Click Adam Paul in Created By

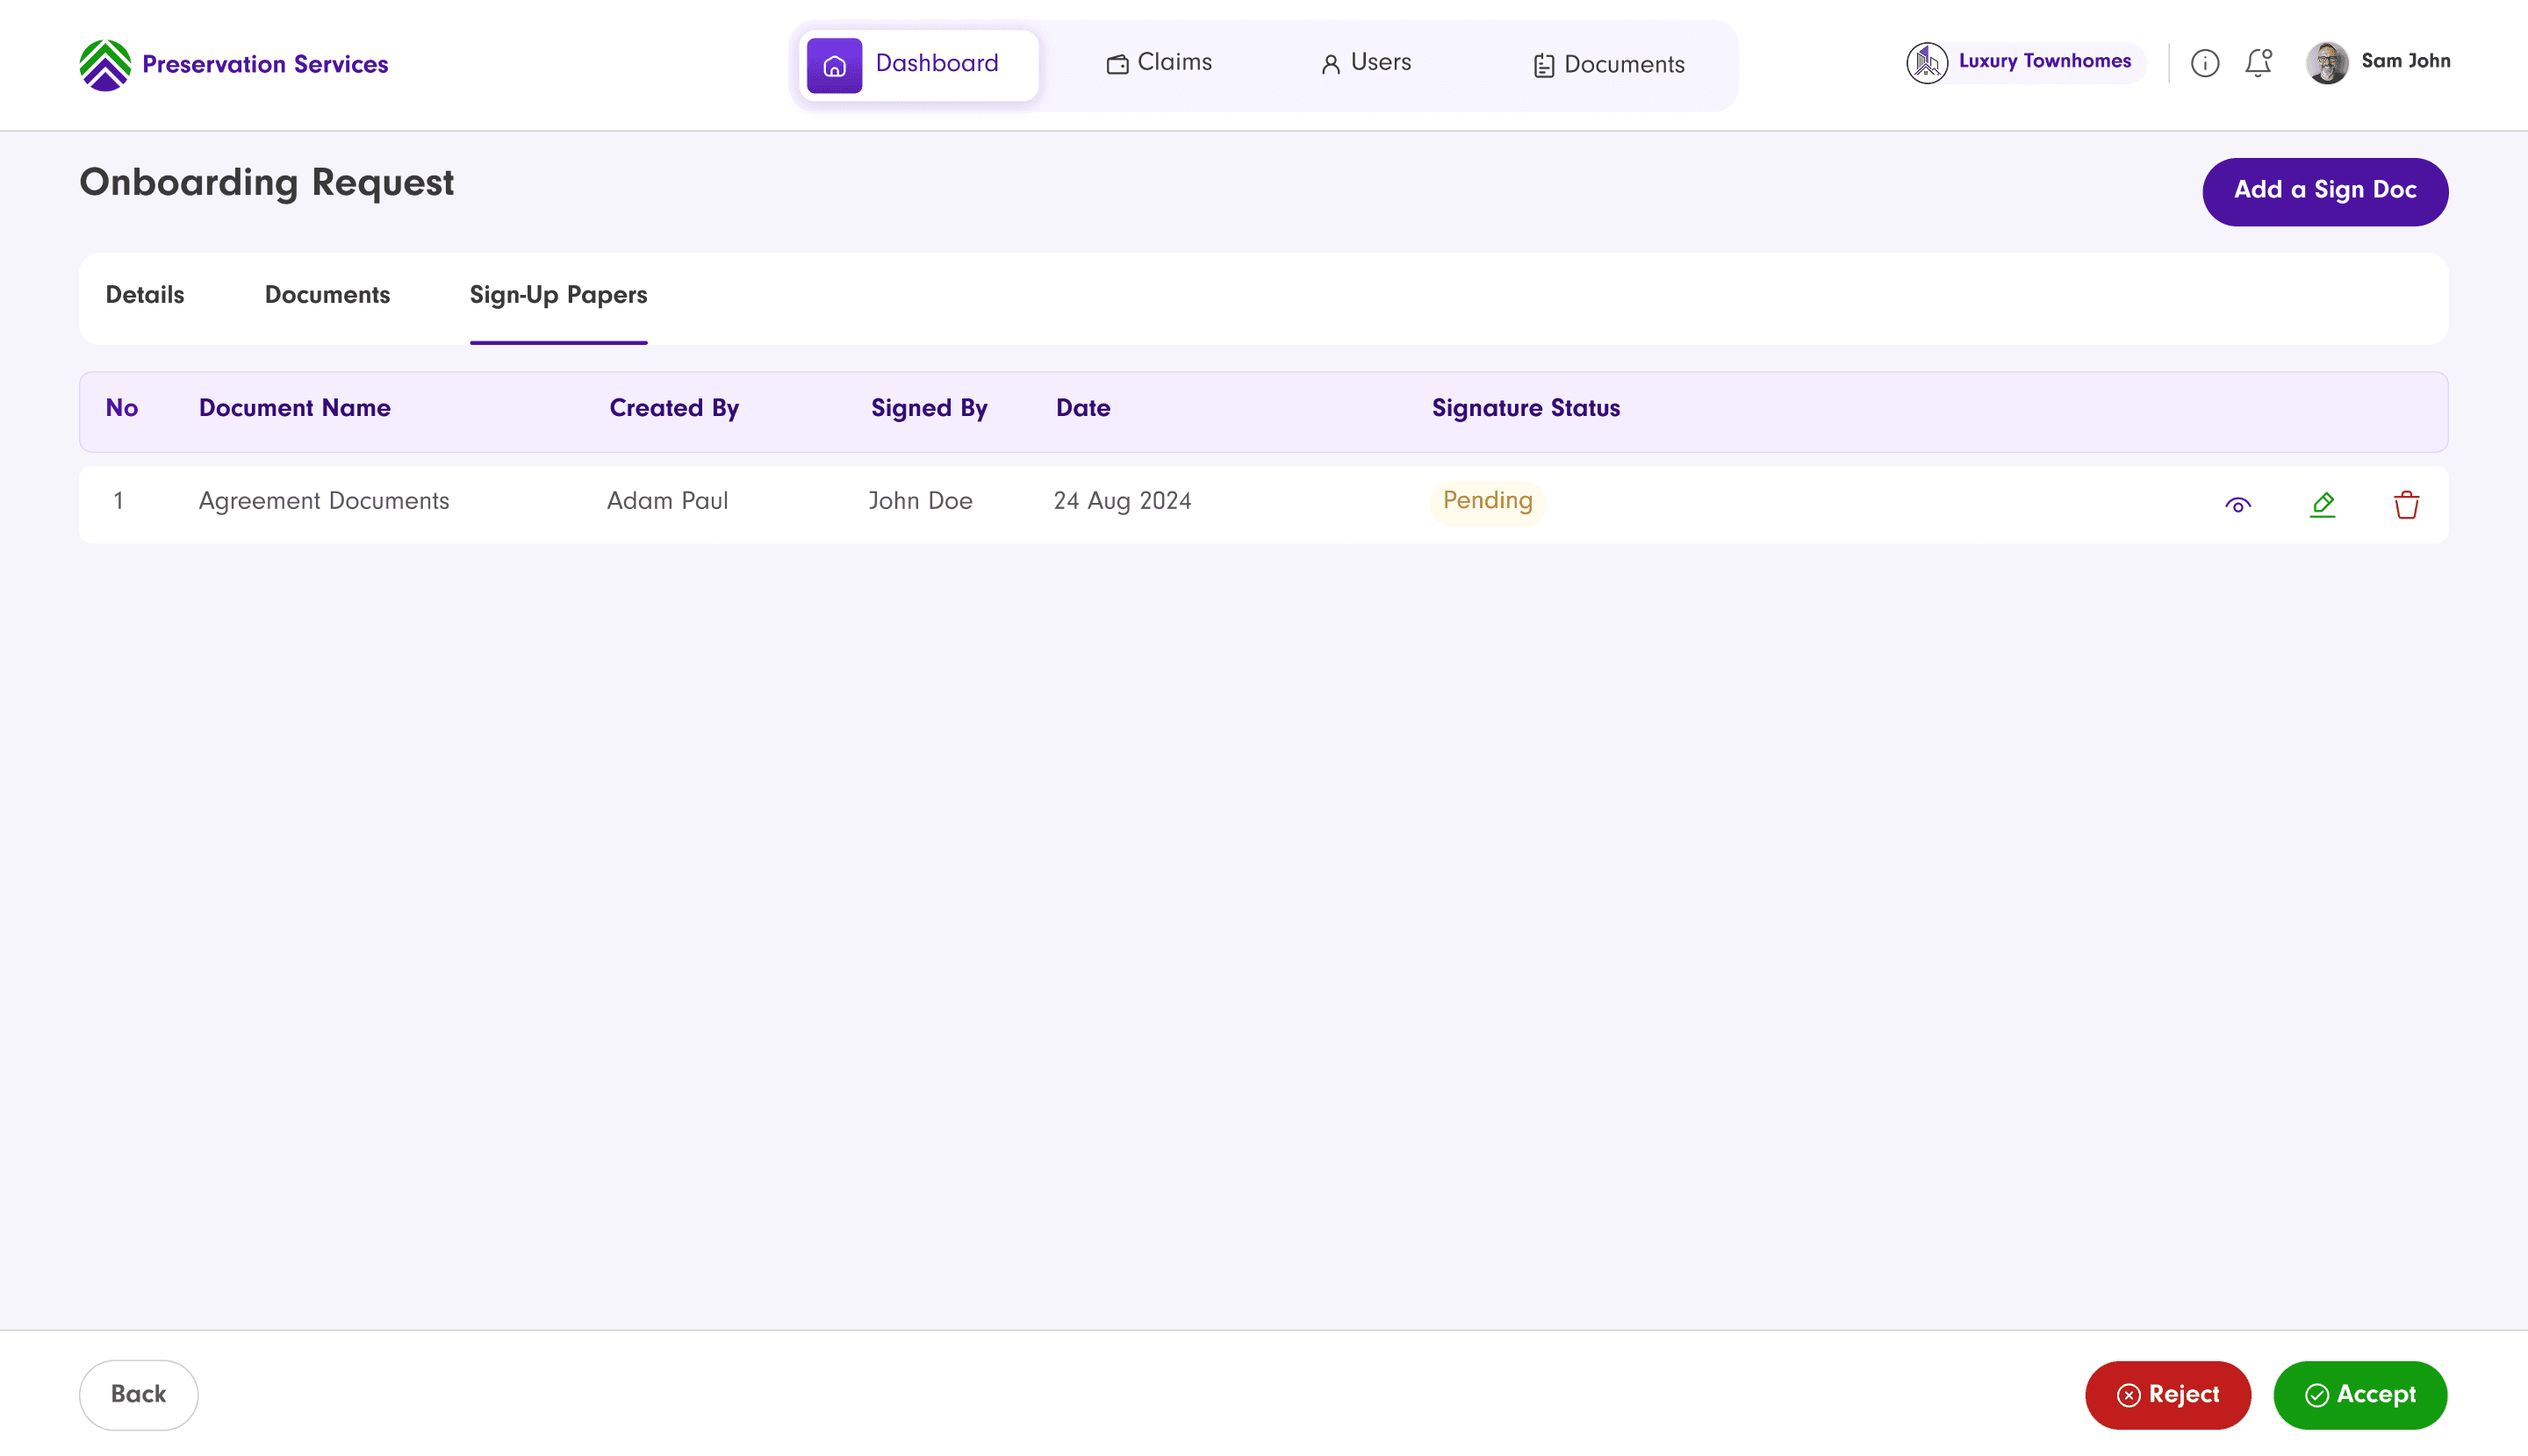(668, 501)
